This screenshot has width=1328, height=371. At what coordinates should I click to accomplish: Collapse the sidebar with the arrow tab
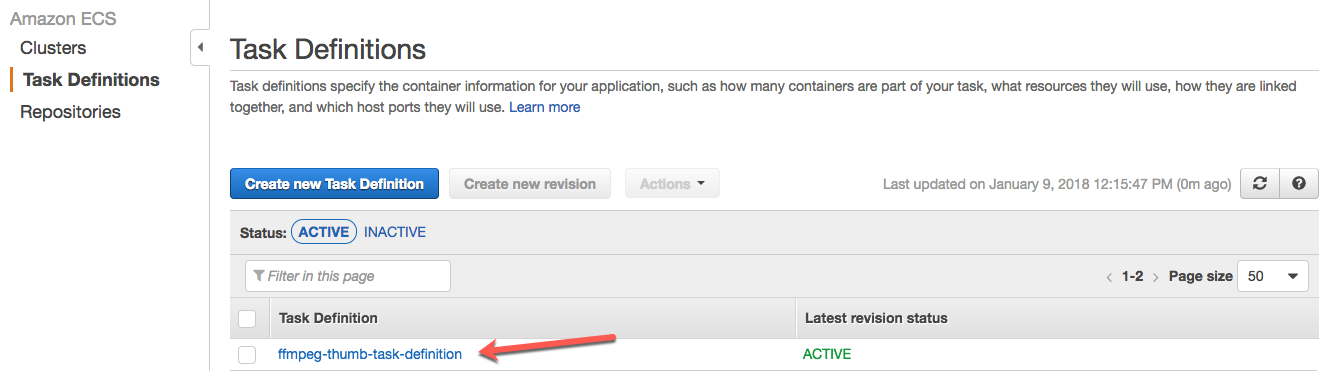[200, 47]
